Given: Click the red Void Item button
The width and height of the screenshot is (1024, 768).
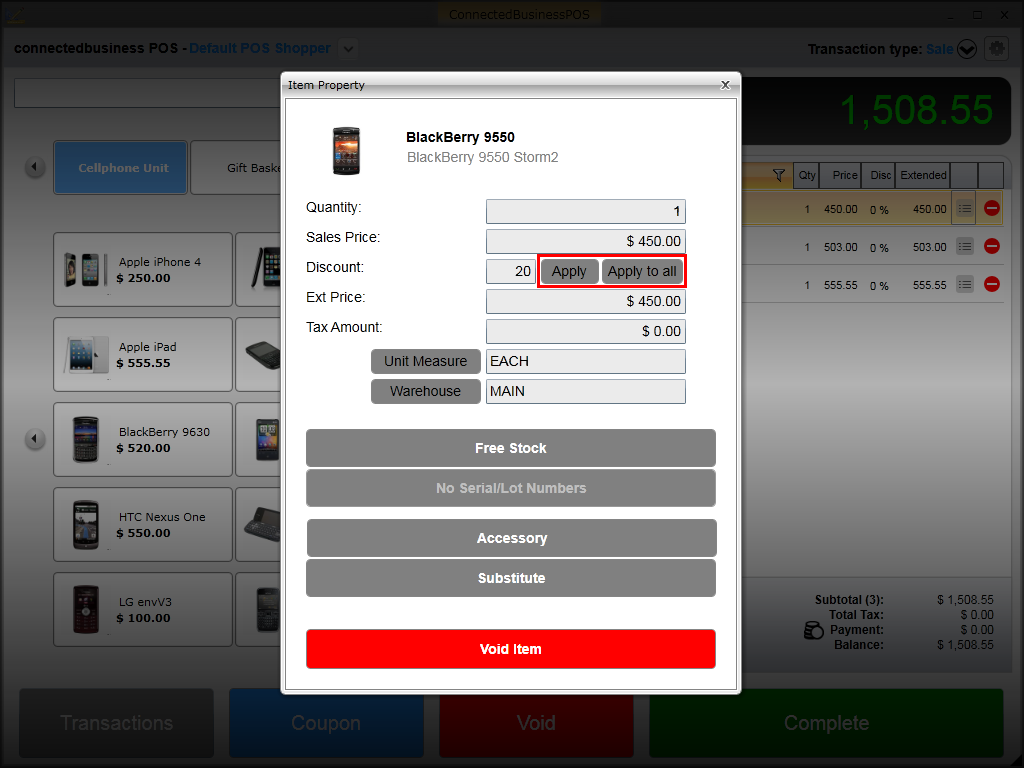Looking at the screenshot, I should coord(510,649).
